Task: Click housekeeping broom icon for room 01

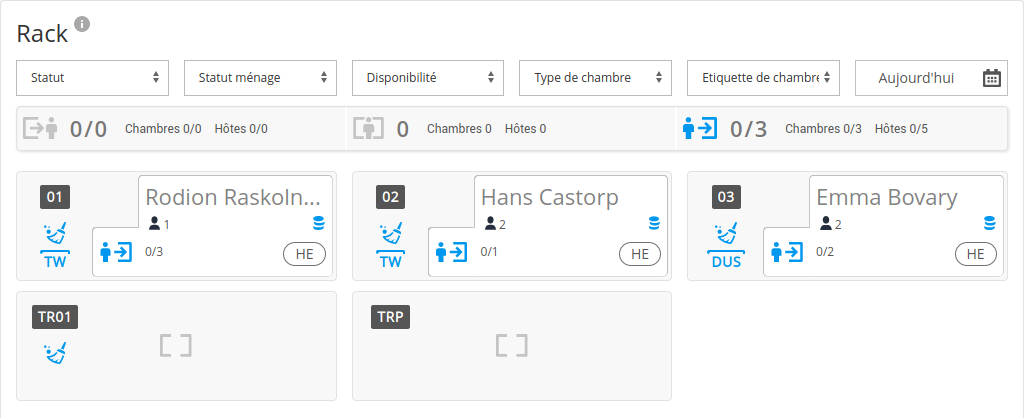Action: [x=56, y=236]
